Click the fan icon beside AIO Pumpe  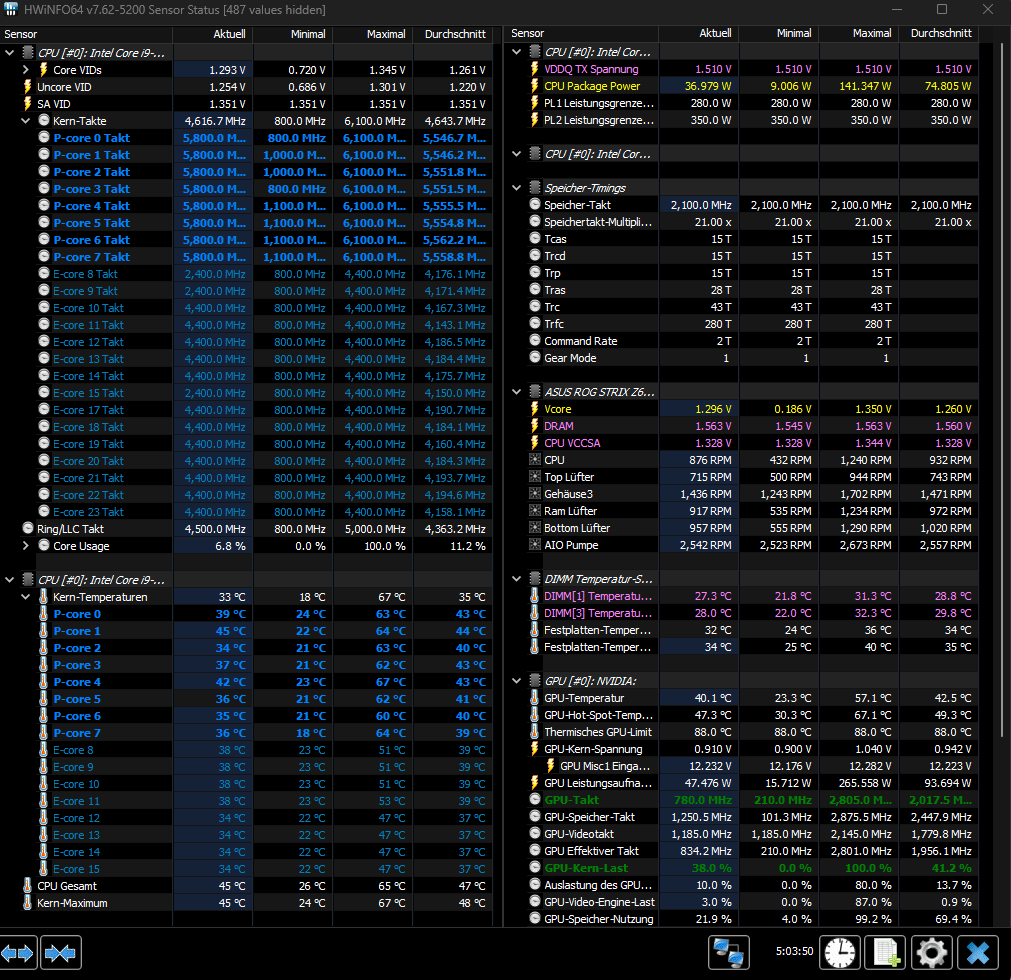(535, 545)
